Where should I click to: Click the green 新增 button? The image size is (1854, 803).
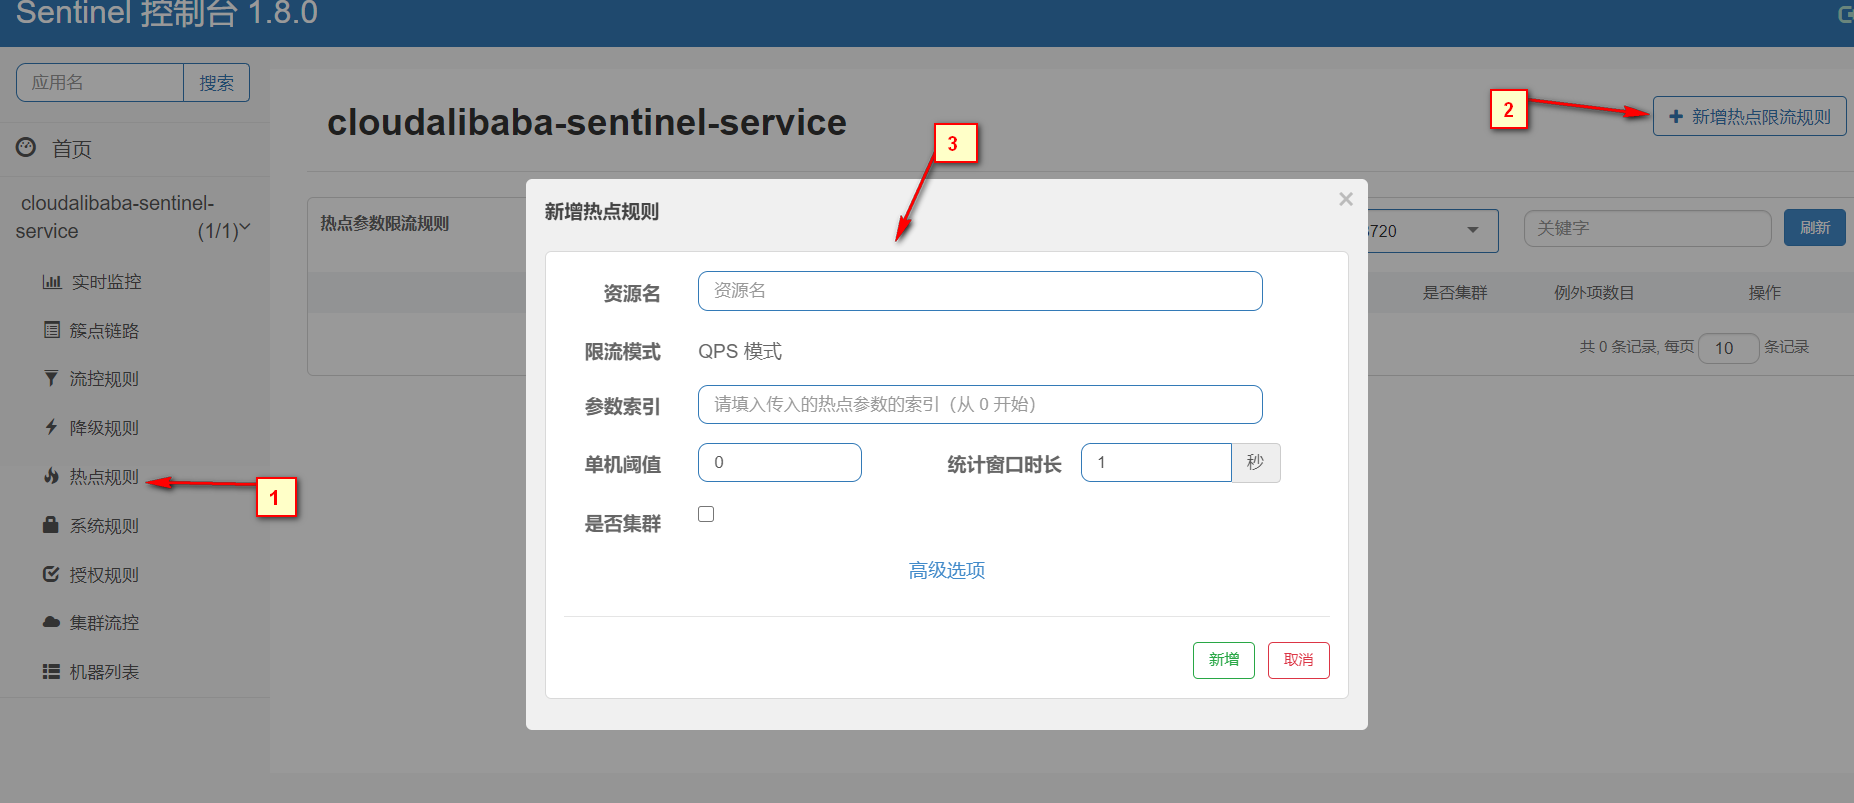(1223, 660)
